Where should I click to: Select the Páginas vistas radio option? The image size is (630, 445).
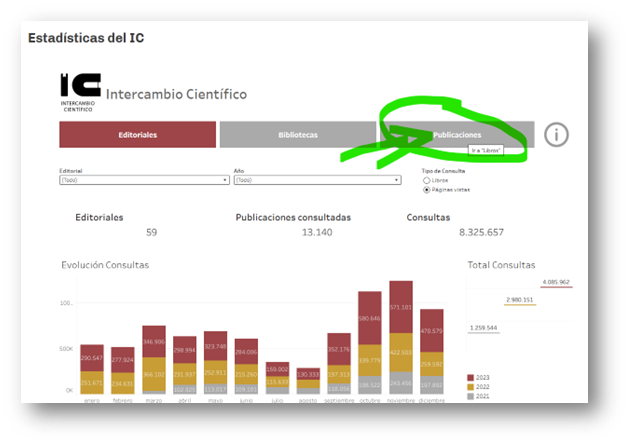pyautogui.click(x=428, y=189)
